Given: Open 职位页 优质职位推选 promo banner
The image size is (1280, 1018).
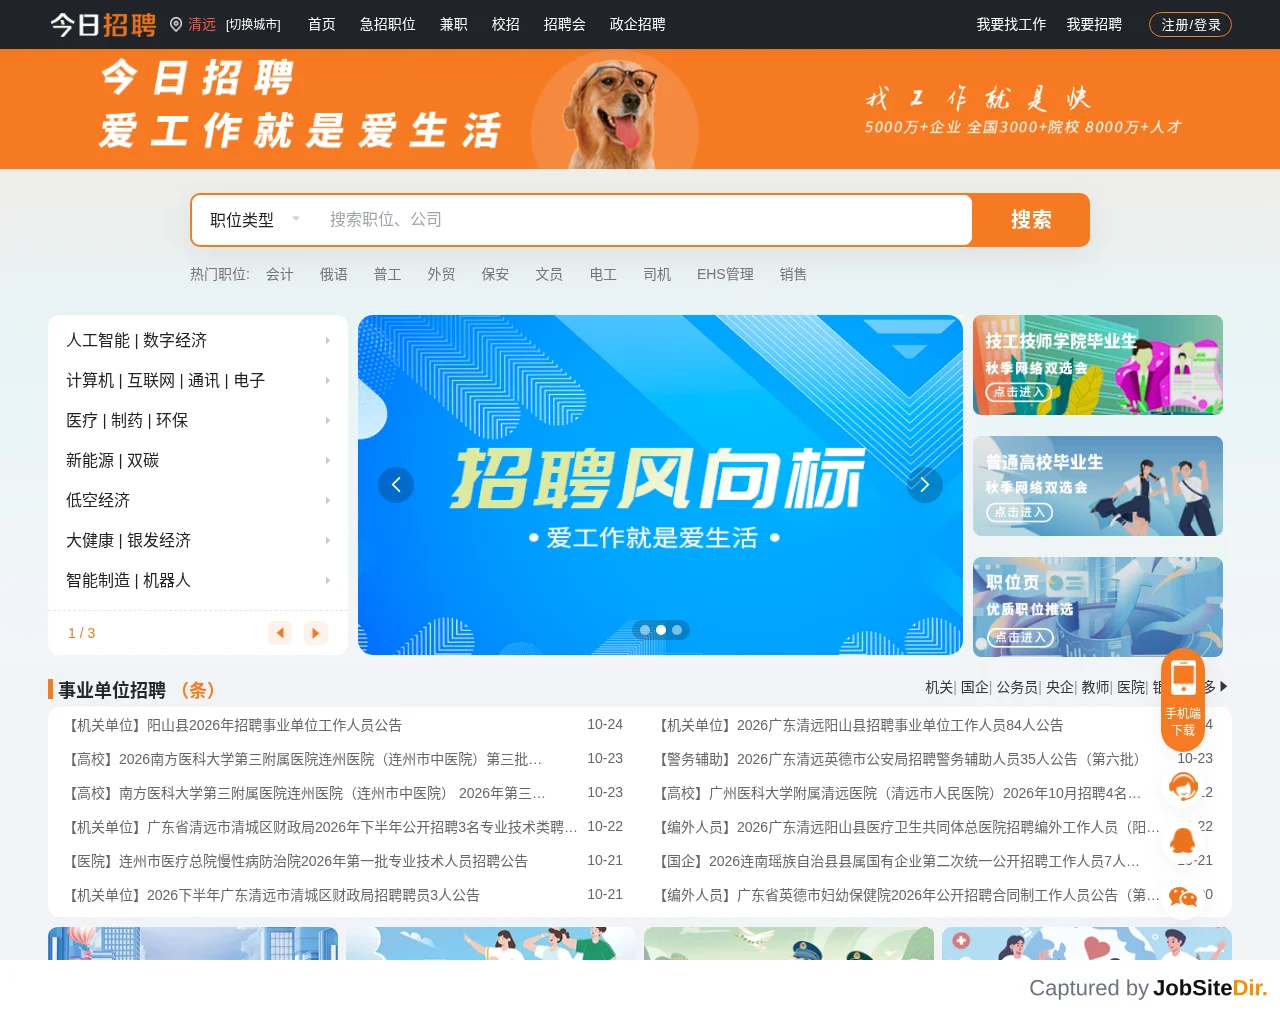Looking at the screenshot, I should pos(1098,607).
